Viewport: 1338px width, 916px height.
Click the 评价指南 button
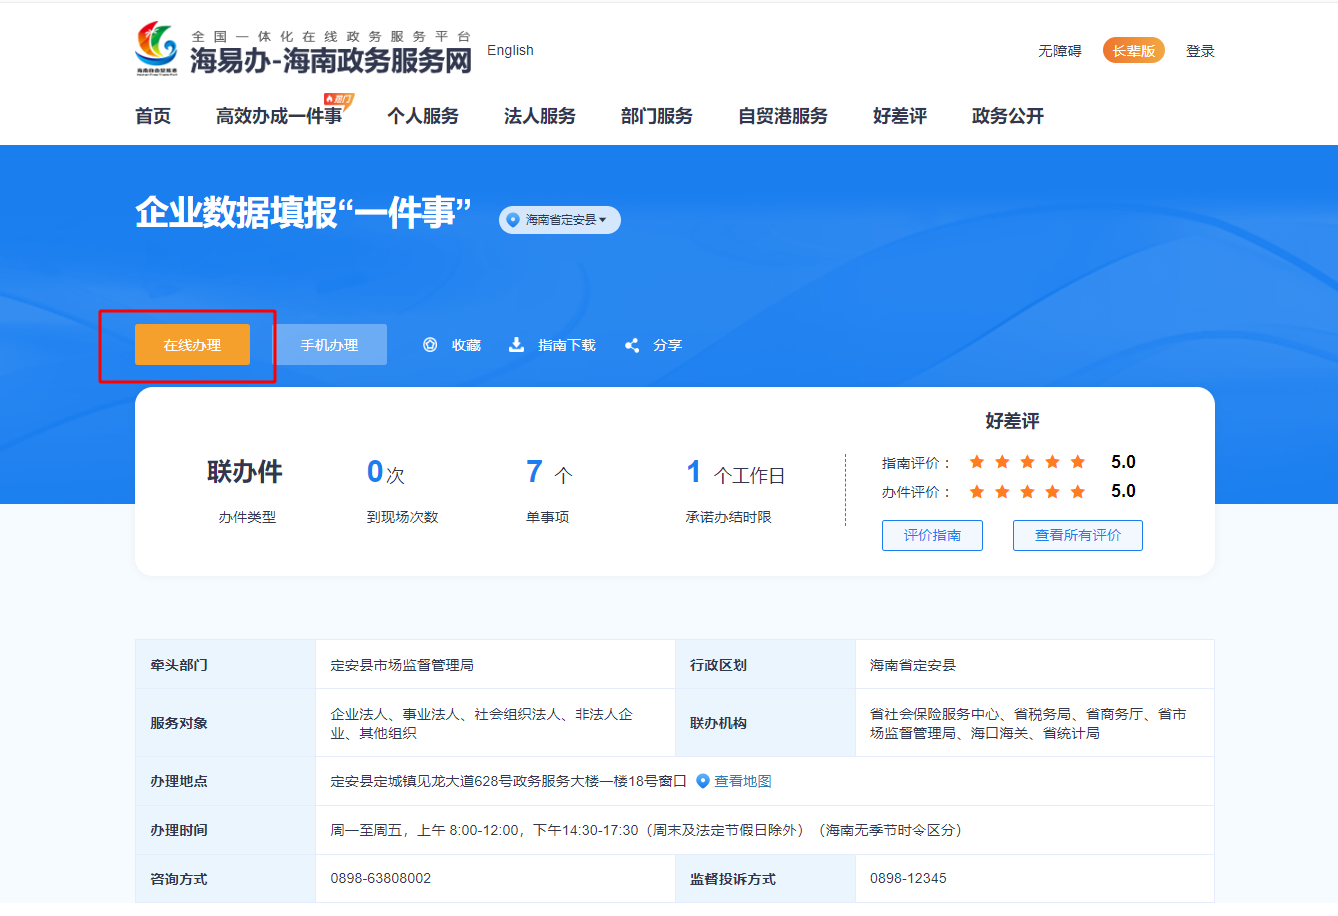(x=932, y=535)
